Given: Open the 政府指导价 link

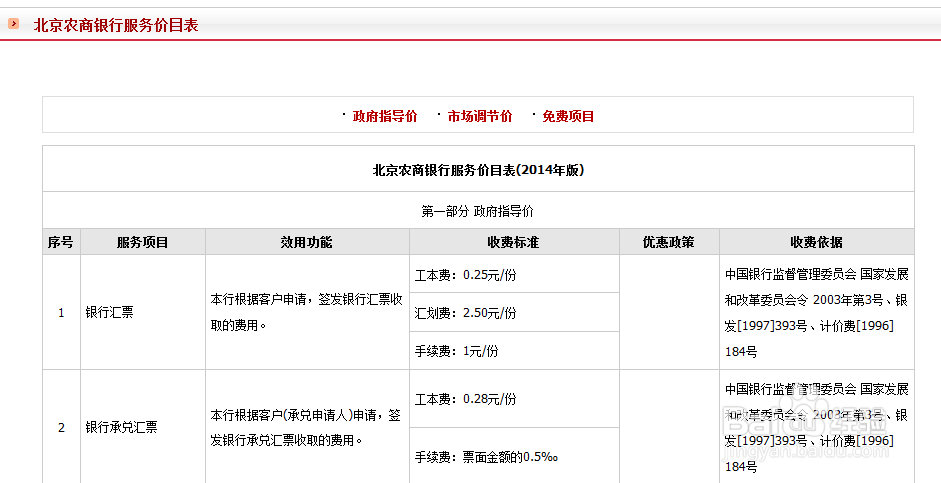Looking at the screenshot, I should click(x=385, y=116).
